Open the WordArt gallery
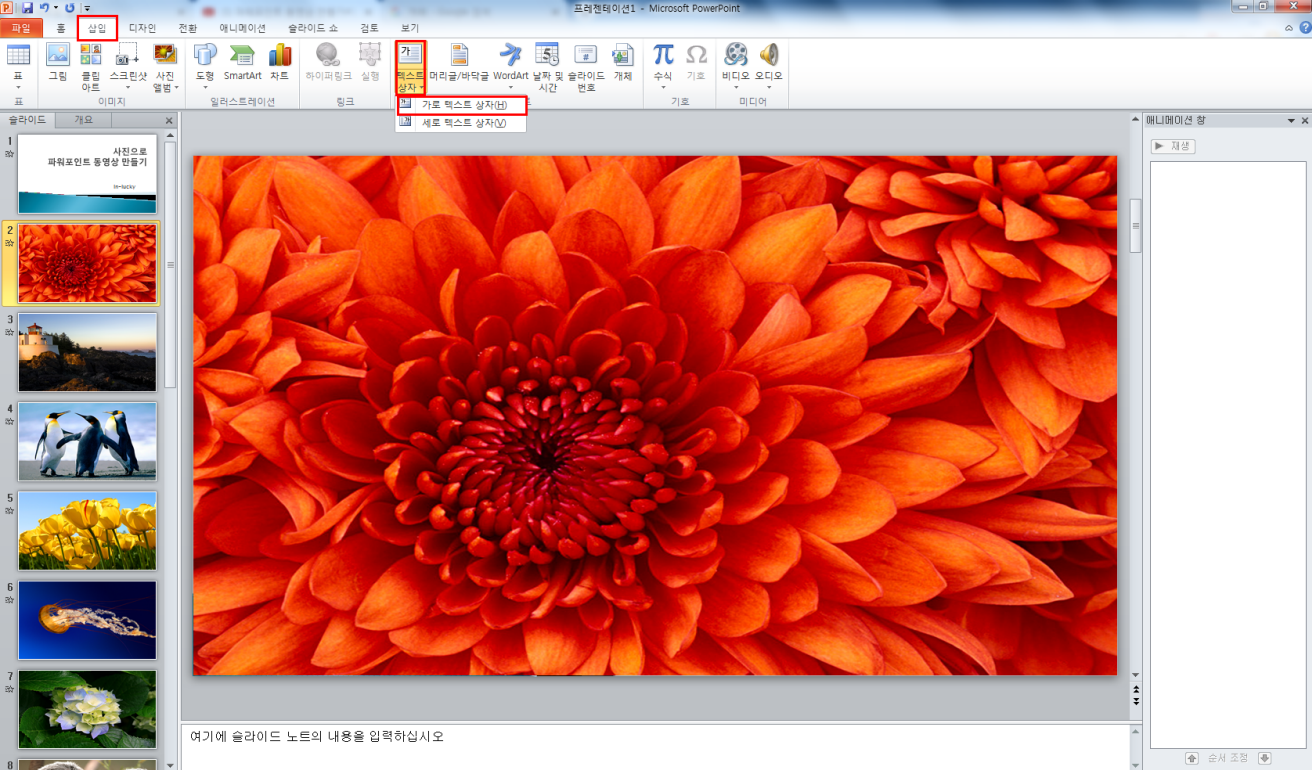This screenshot has width=1312, height=770. pos(510,55)
